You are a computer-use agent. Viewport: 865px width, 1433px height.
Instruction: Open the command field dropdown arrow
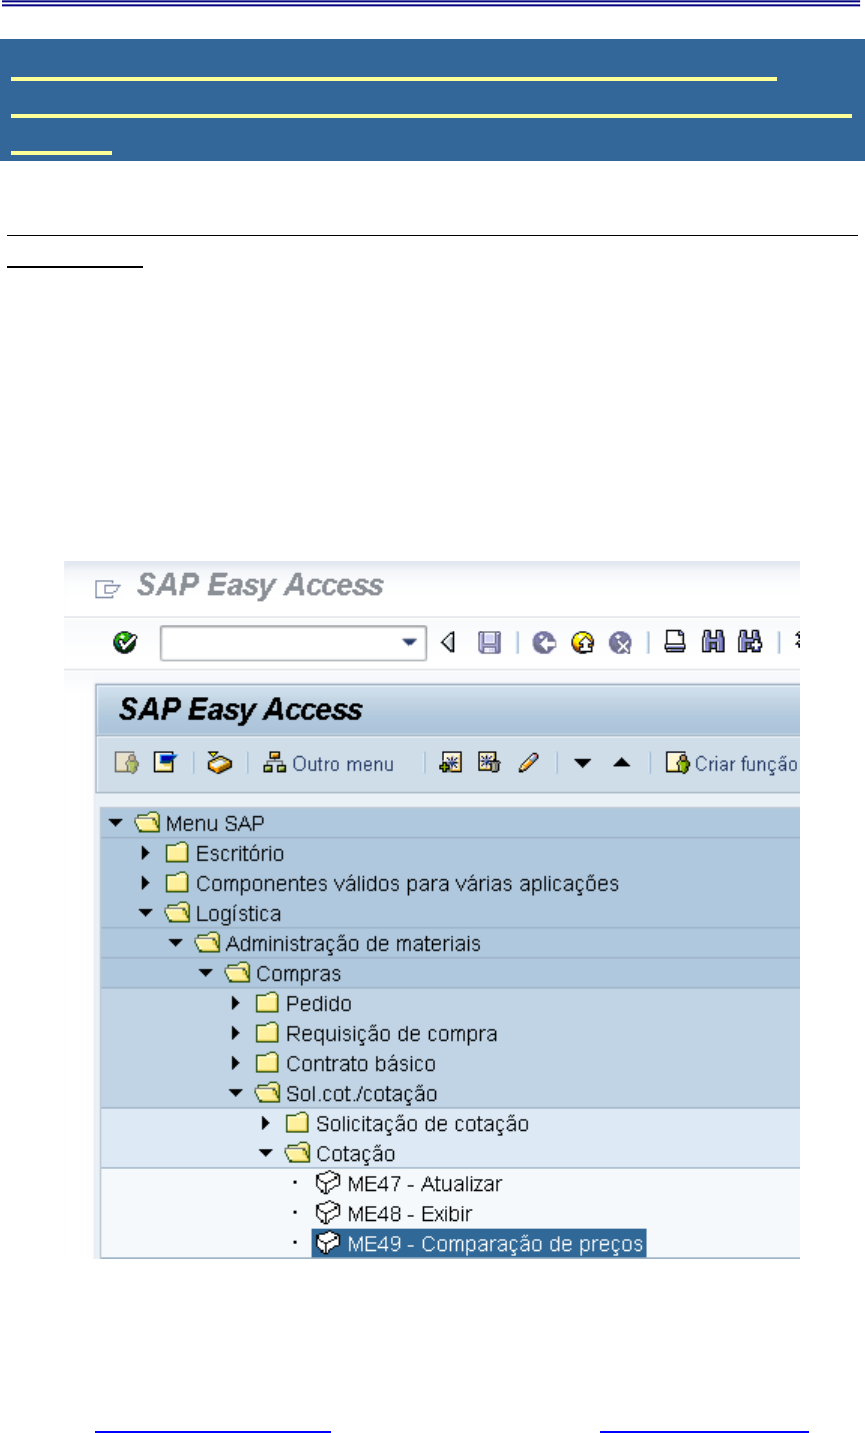click(x=409, y=643)
